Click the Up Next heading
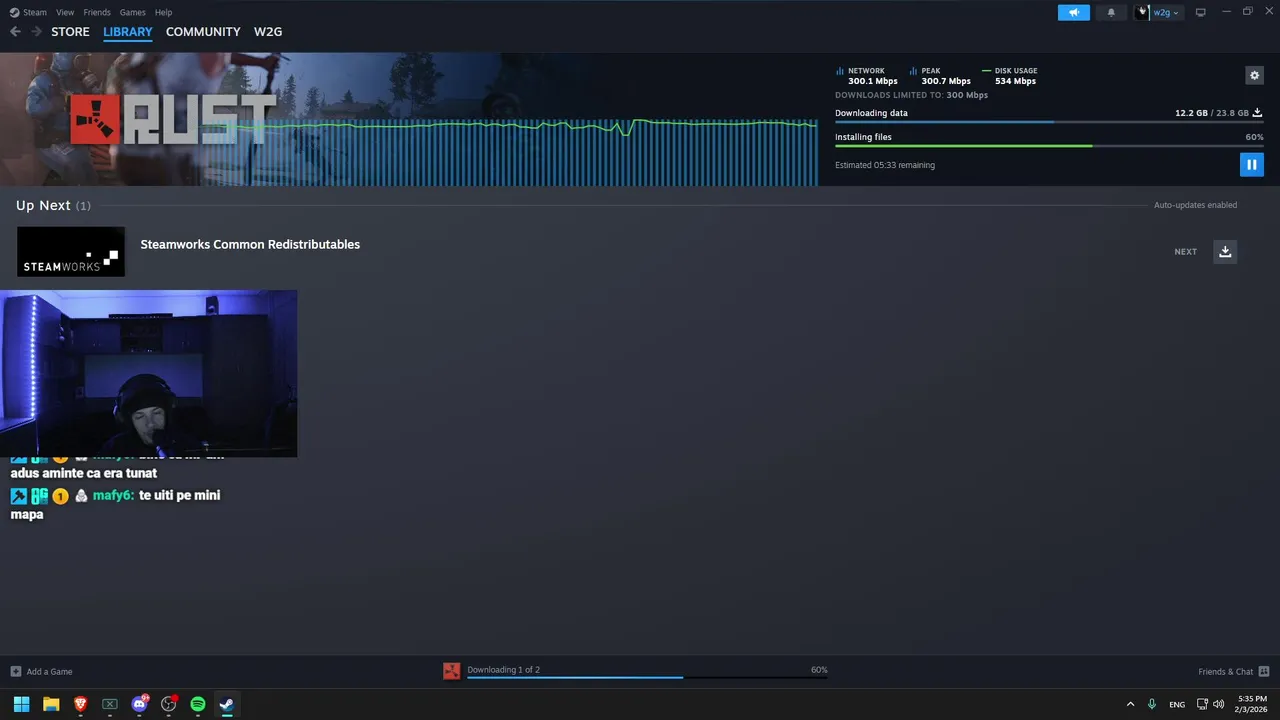Screen dimensions: 1280x720 [x=43, y=205]
